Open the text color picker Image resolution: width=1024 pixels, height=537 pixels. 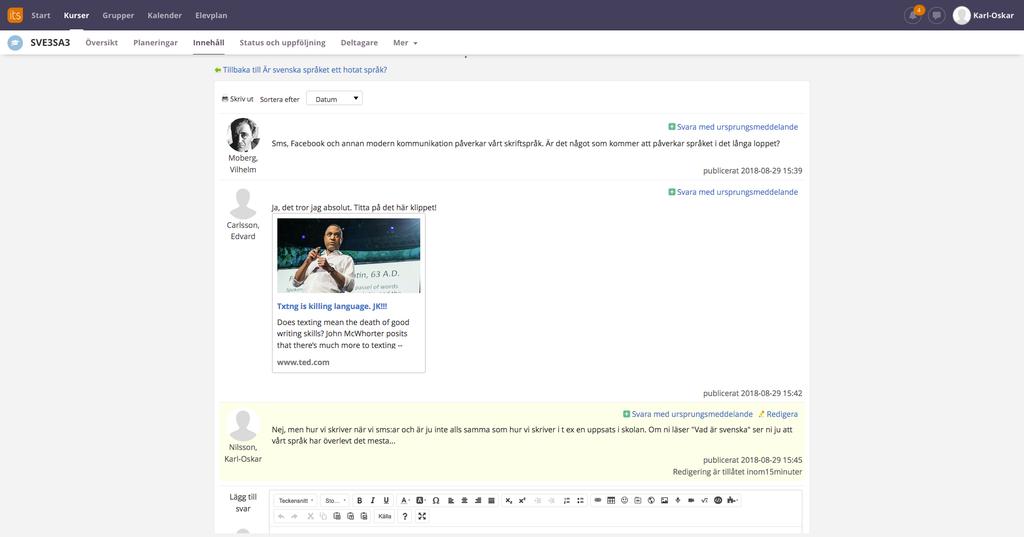pyautogui.click(x=405, y=500)
